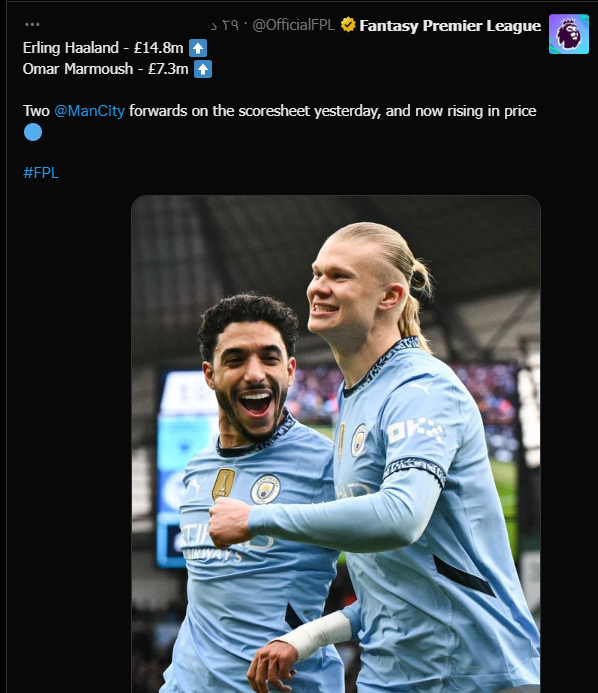Screen dimensions: 598x693
Task: Open the #FPL hashtag
Action: 41,173
